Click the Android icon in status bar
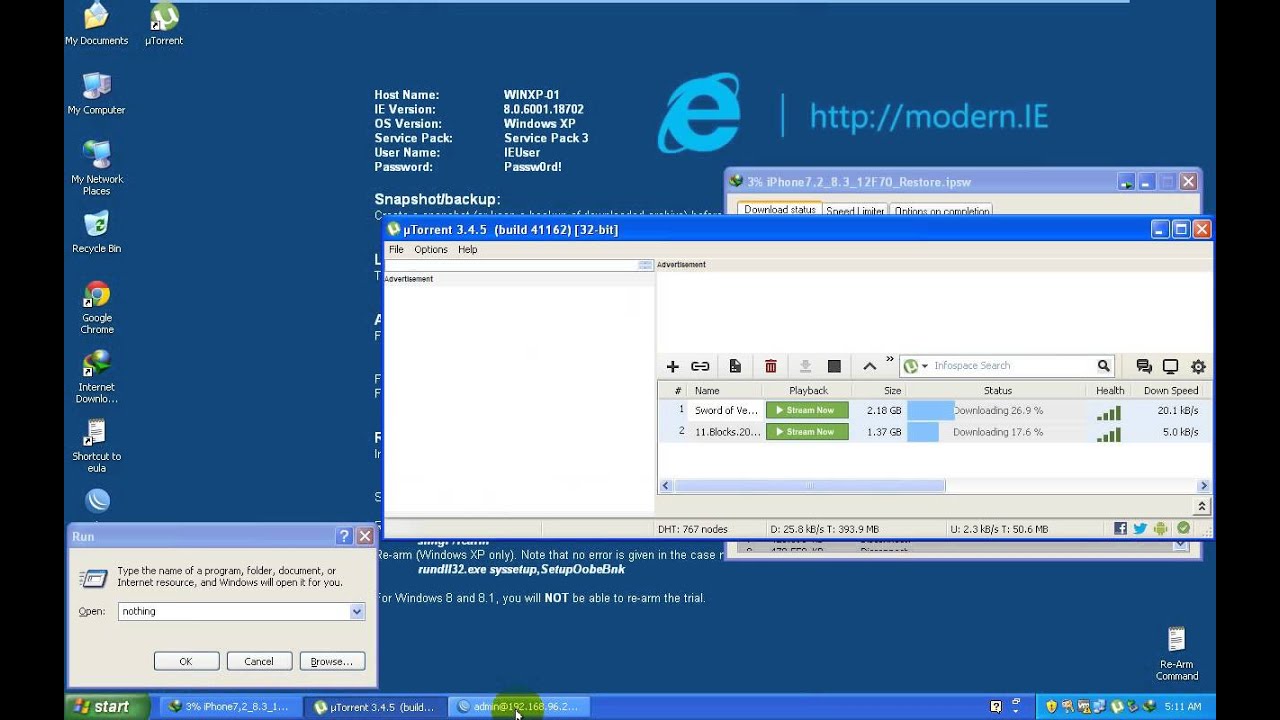Image resolution: width=1280 pixels, height=720 pixels. click(x=1160, y=528)
